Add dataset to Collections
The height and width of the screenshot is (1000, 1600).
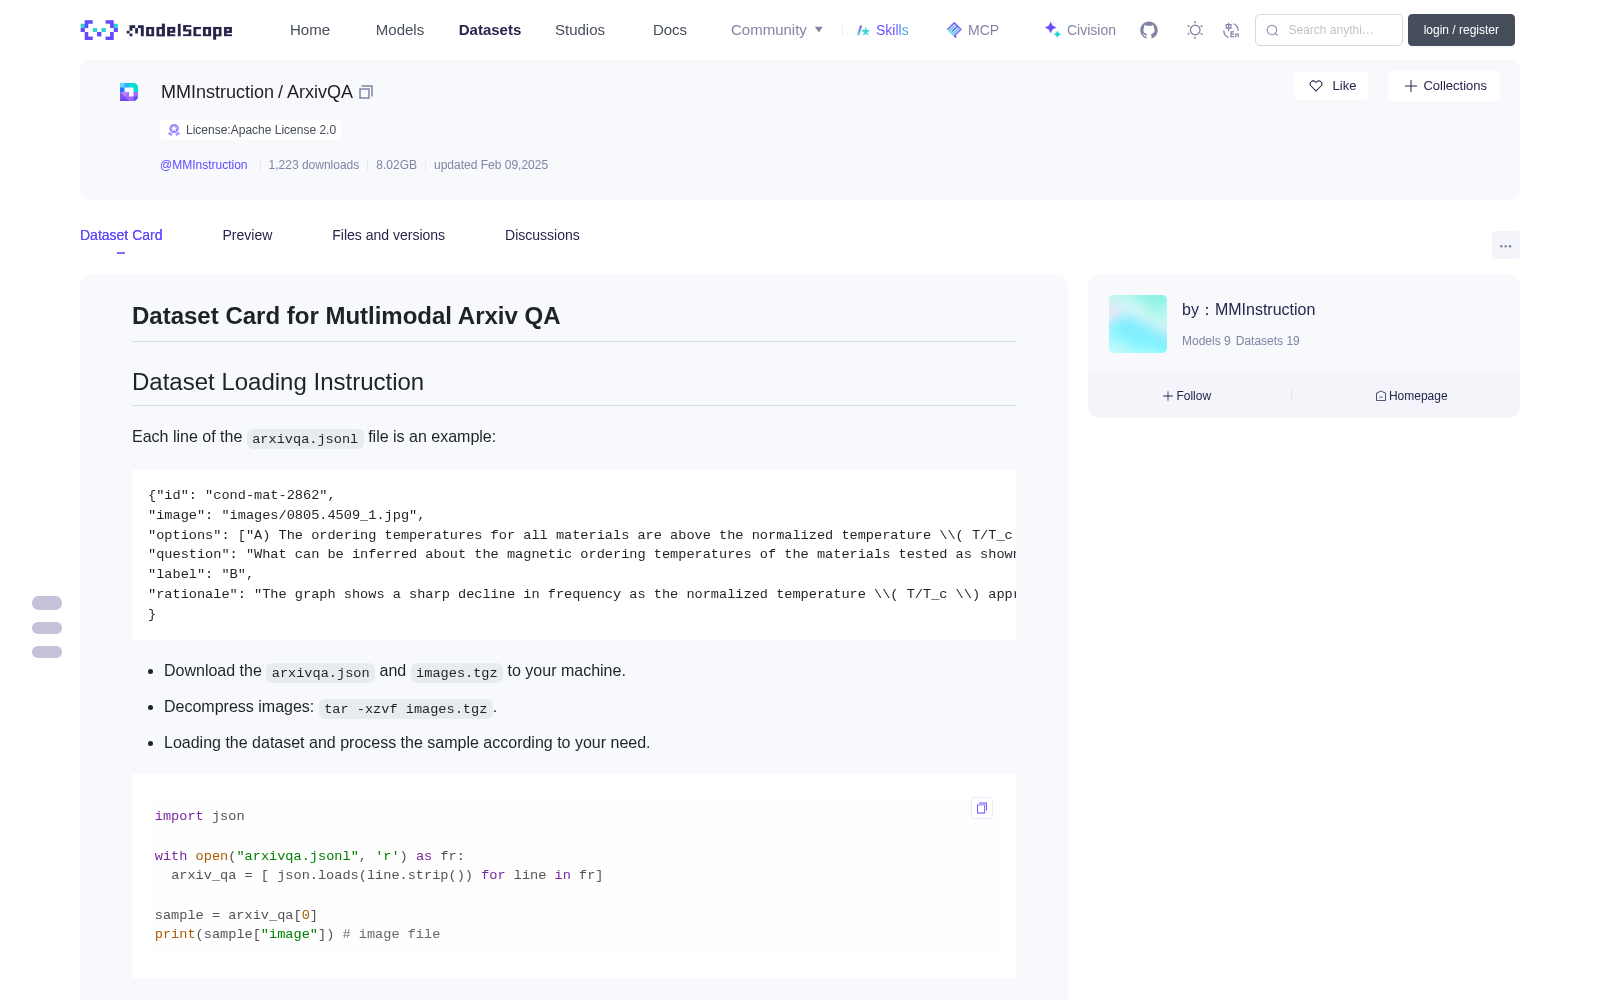point(1444,86)
